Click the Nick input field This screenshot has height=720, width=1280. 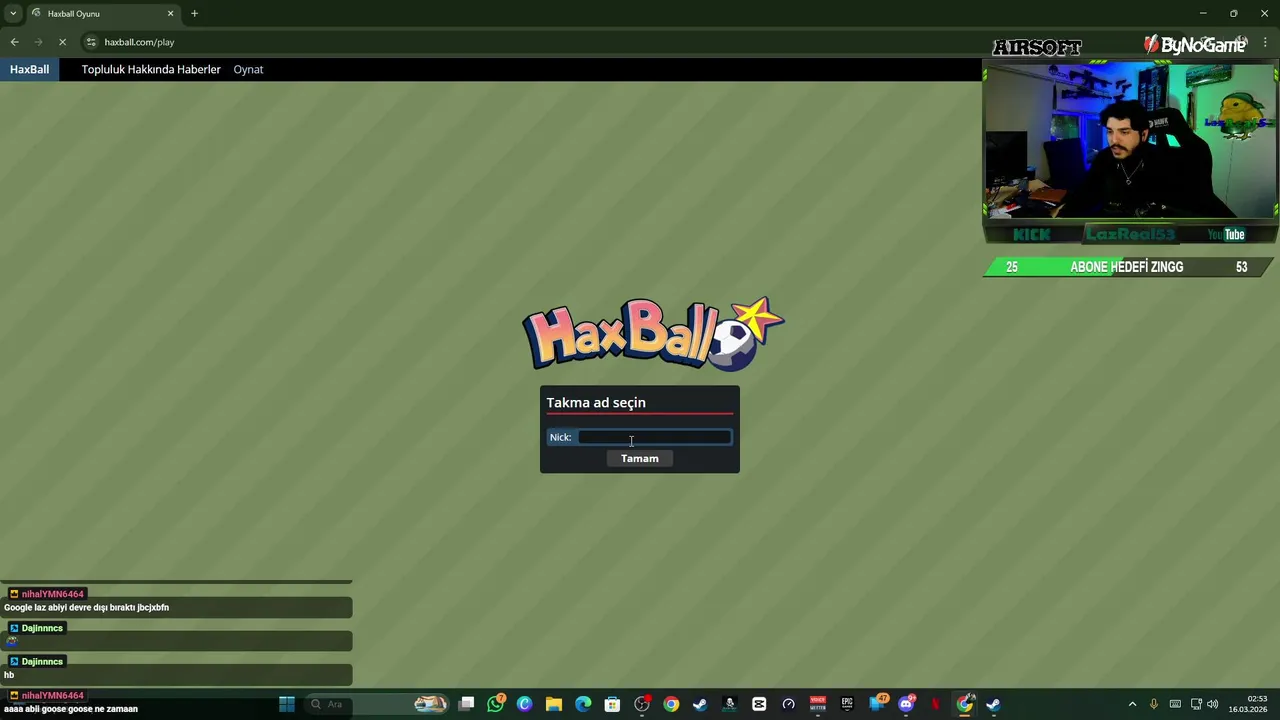(x=655, y=437)
